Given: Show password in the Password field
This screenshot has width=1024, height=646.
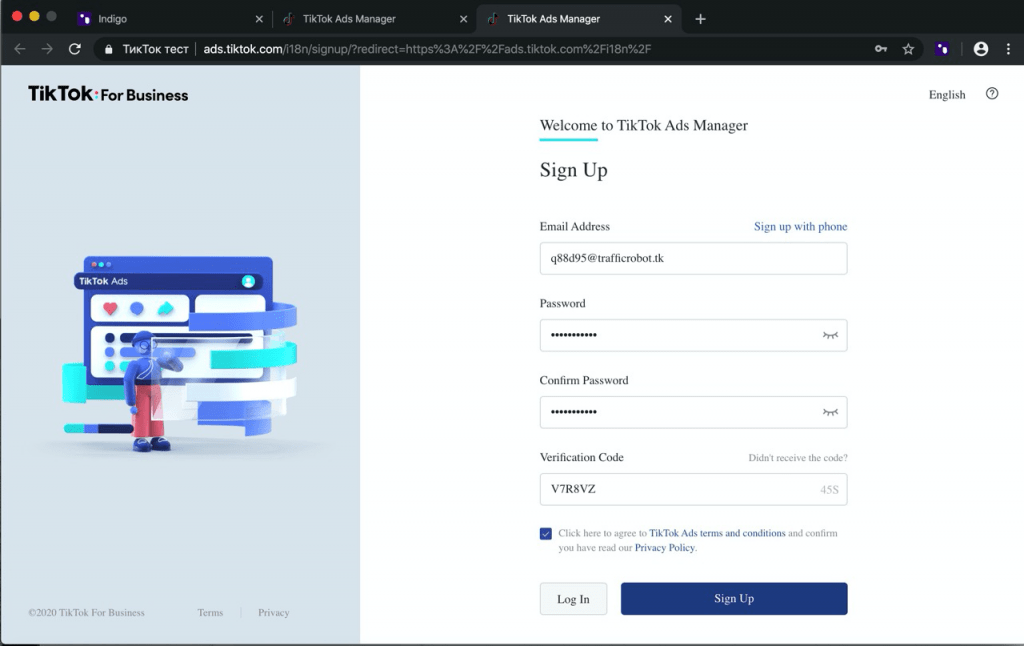Looking at the screenshot, I should click(x=829, y=335).
